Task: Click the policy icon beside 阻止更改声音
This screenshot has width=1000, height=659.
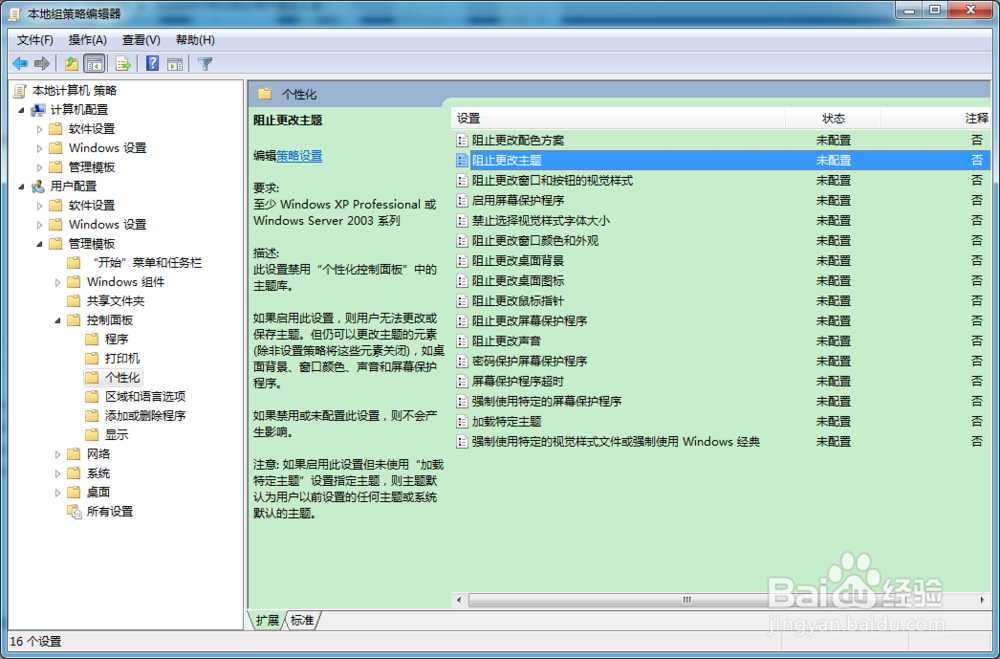Action: tap(462, 341)
